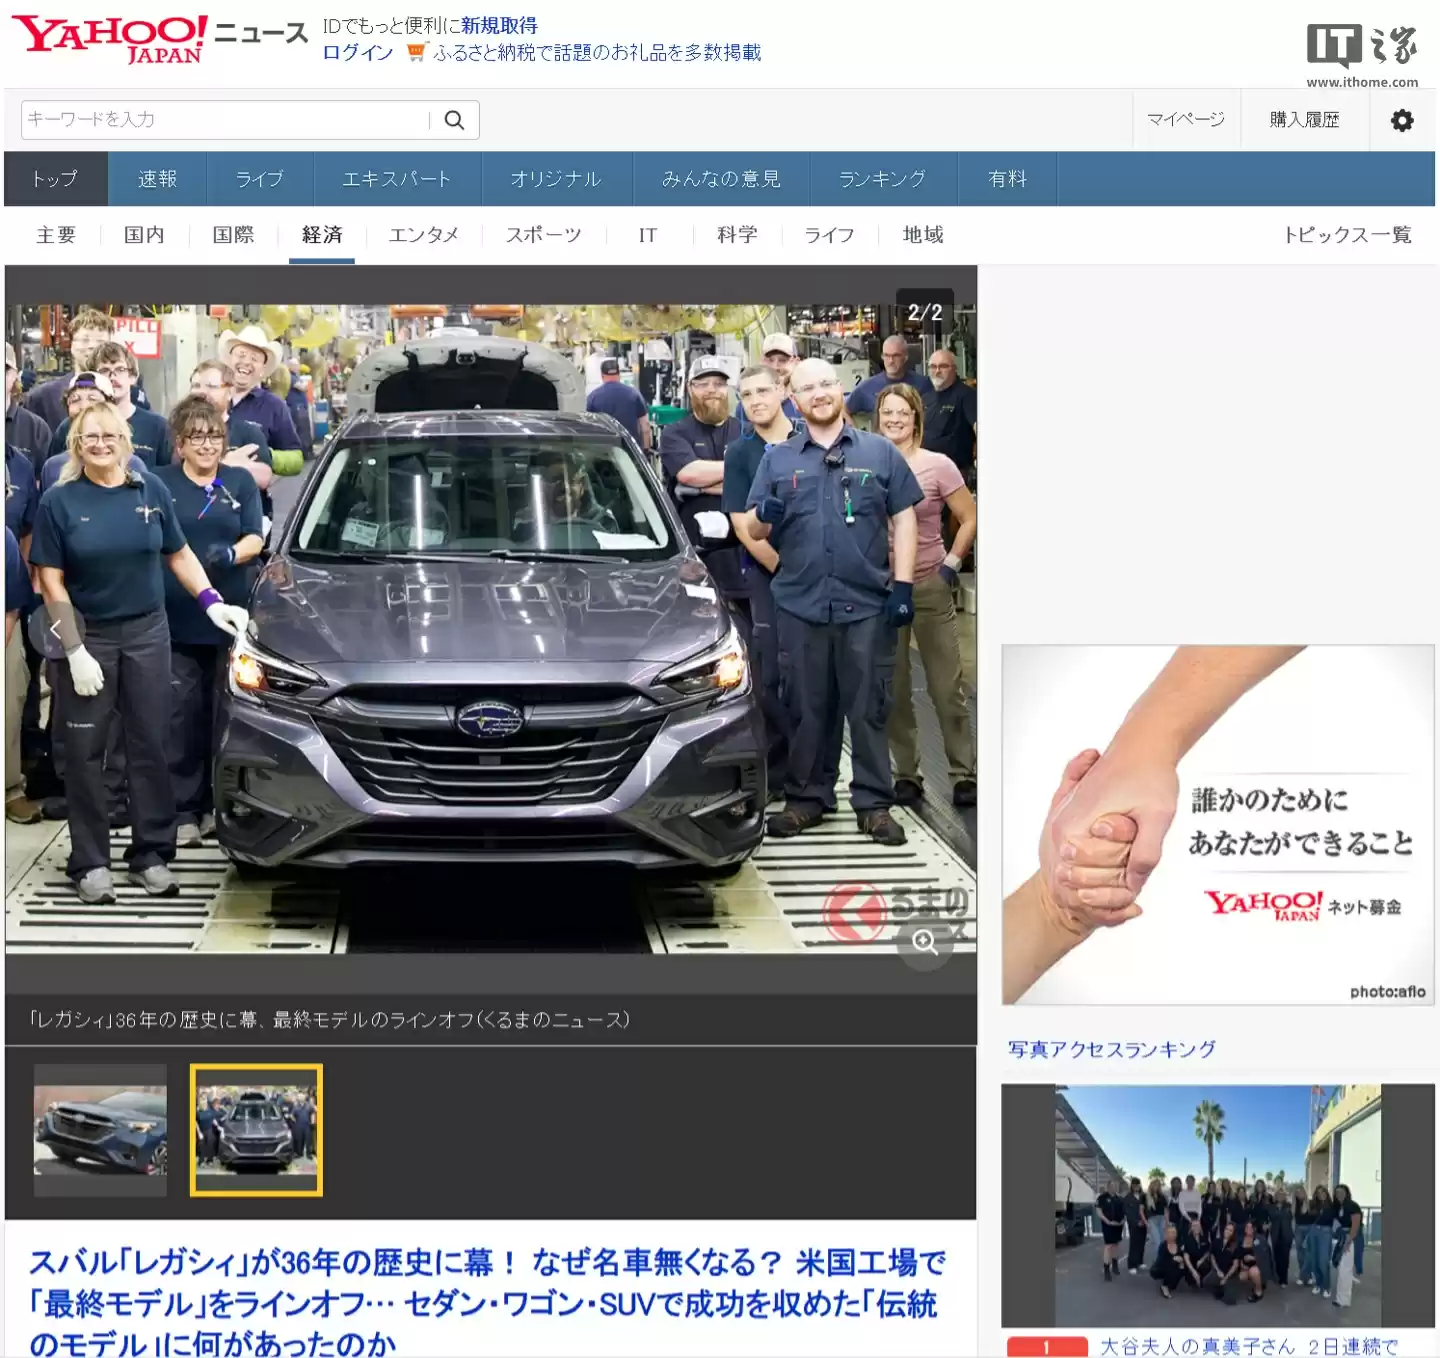Image resolution: width=1440 pixels, height=1358 pixels.
Task: Select the 国際 category
Action: (233, 235)
